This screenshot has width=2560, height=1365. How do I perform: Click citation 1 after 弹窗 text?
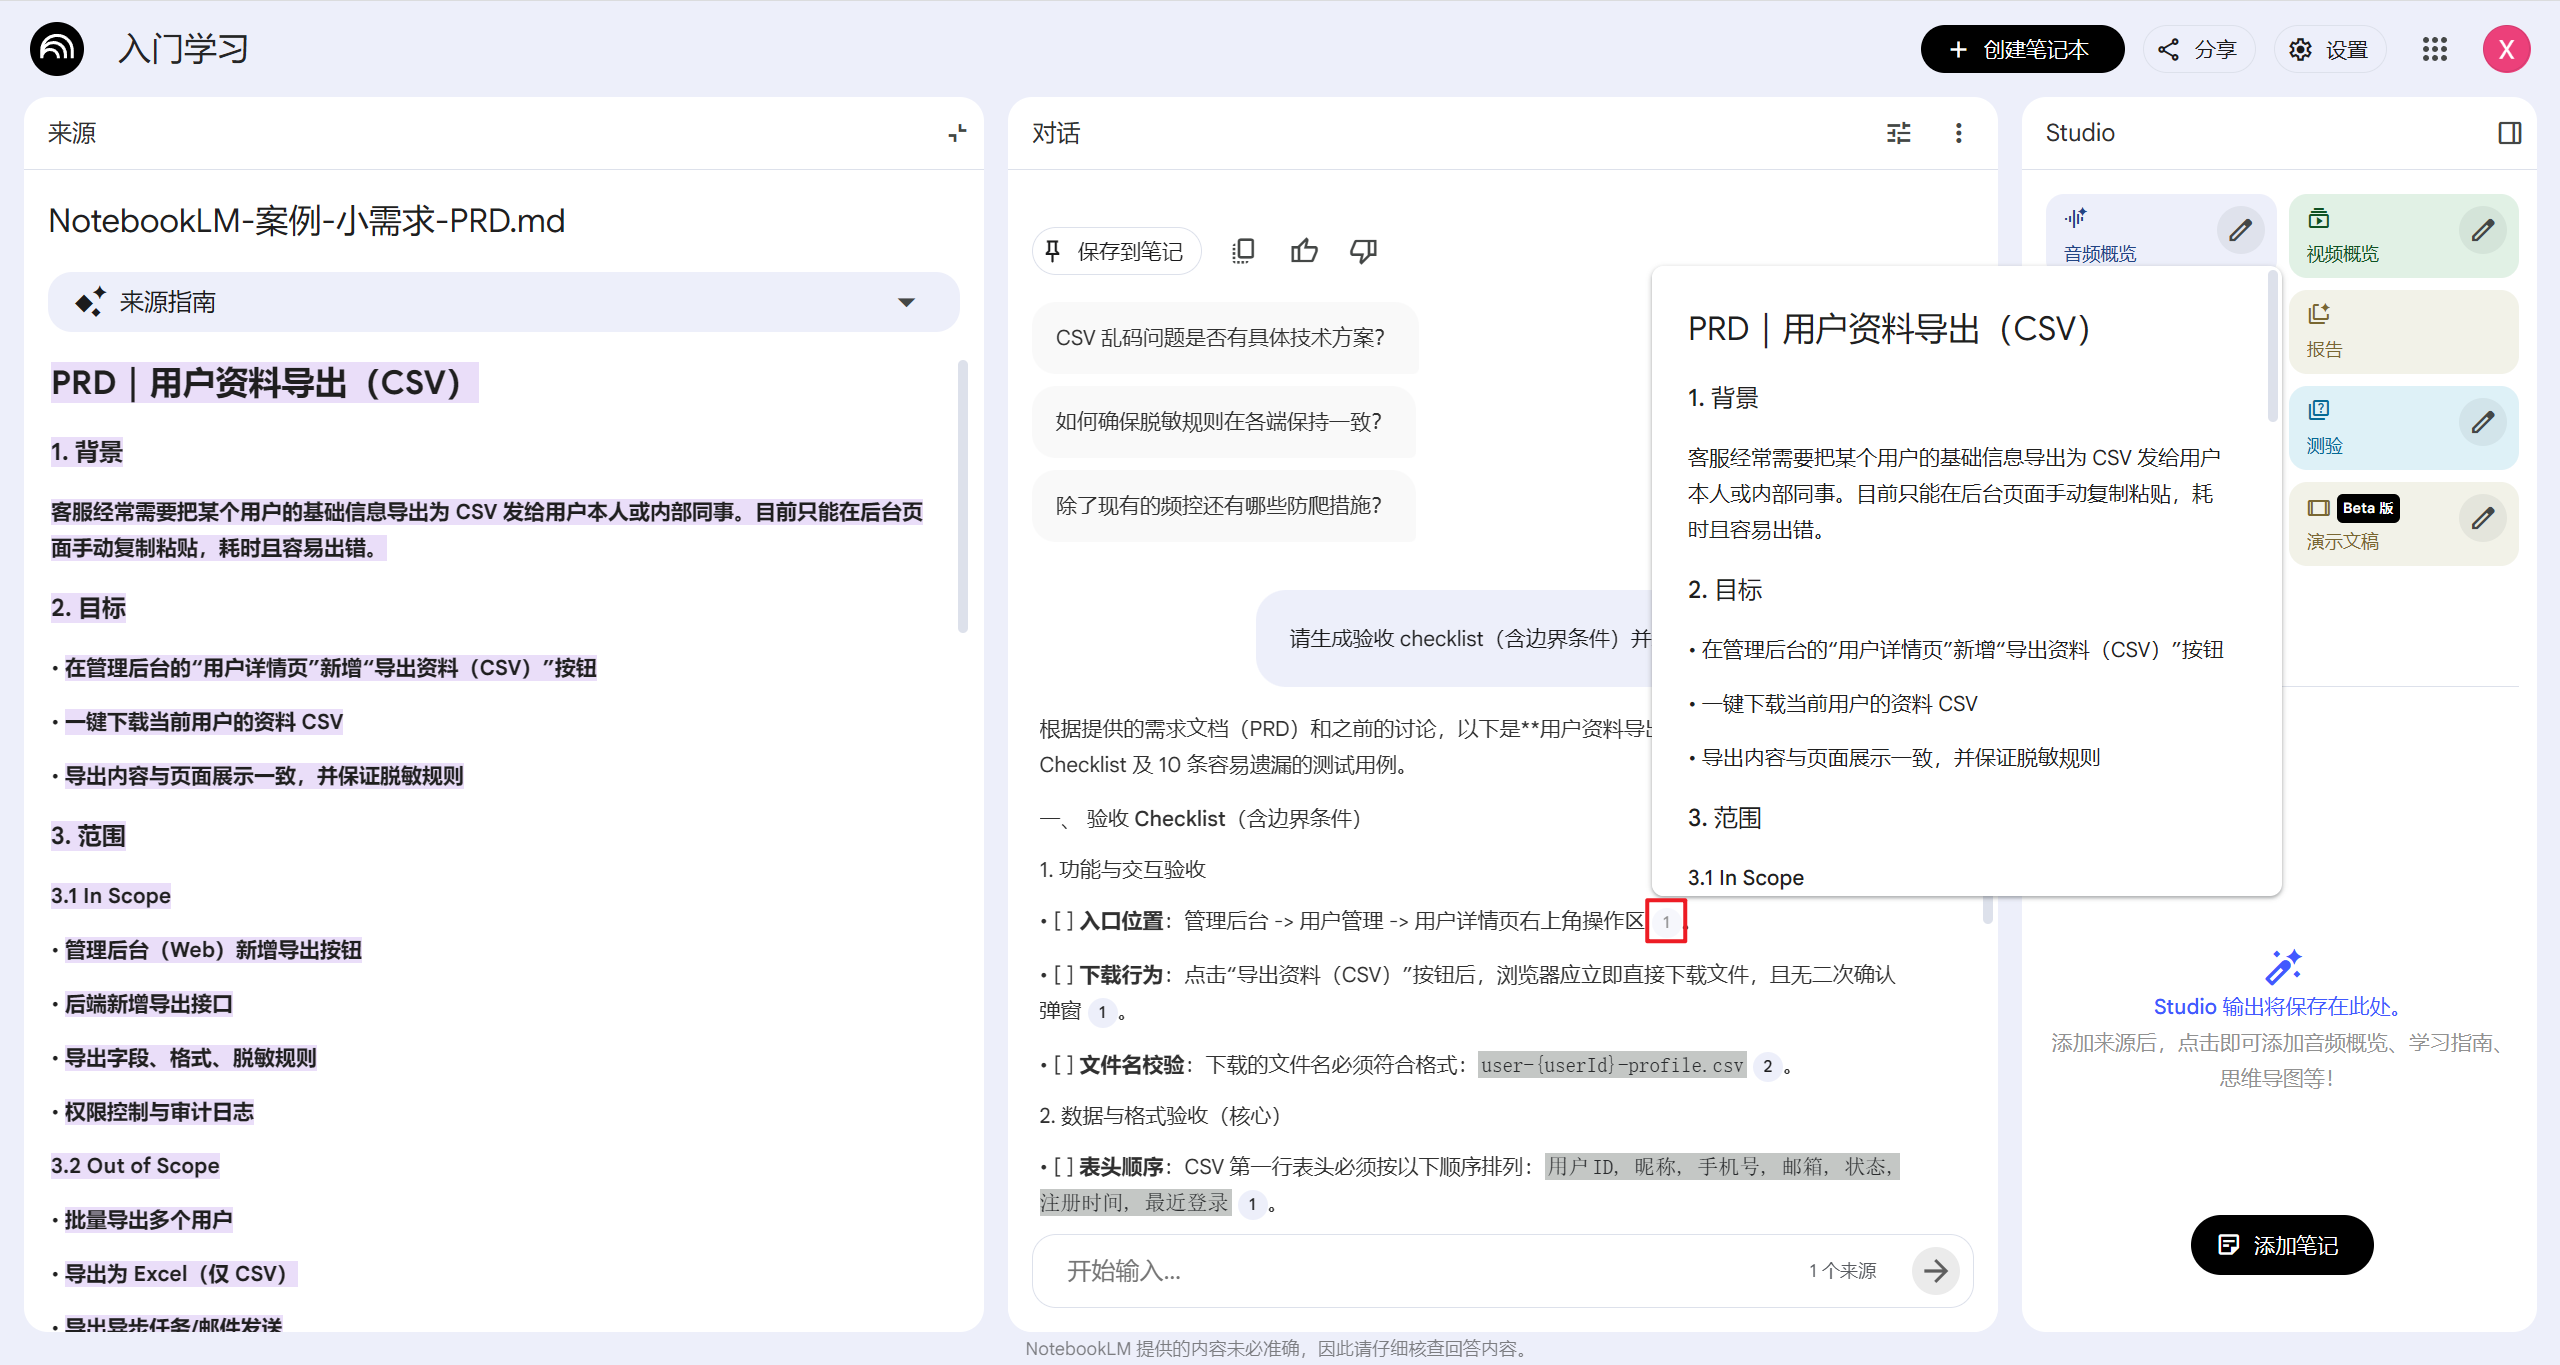[1102, 1012]
